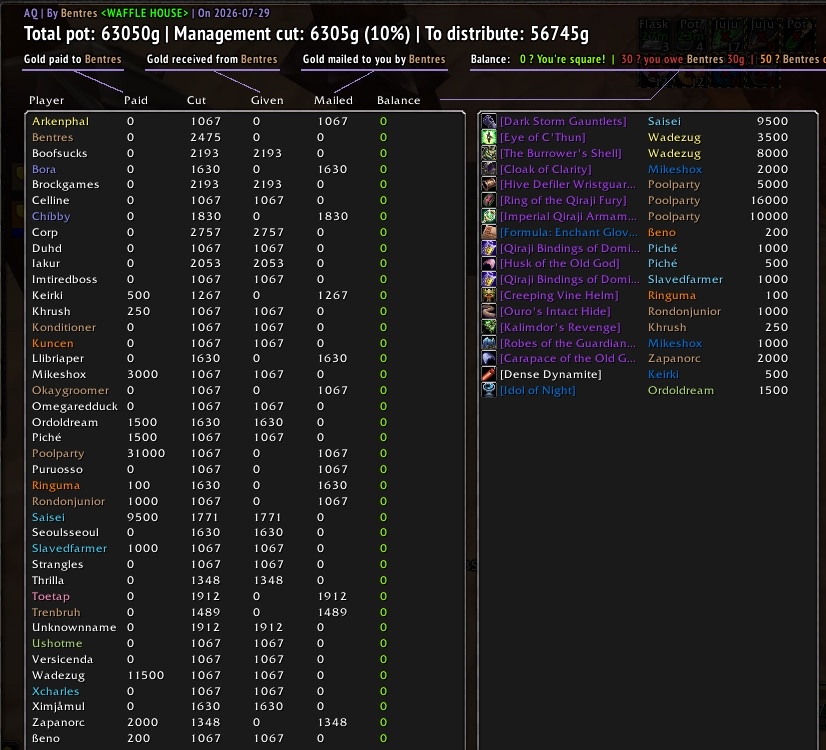The height and width of the screenshot is (750, 826).
Task: Click the [Cloak of Clarity] item link
Action: (x=546, y=169)
